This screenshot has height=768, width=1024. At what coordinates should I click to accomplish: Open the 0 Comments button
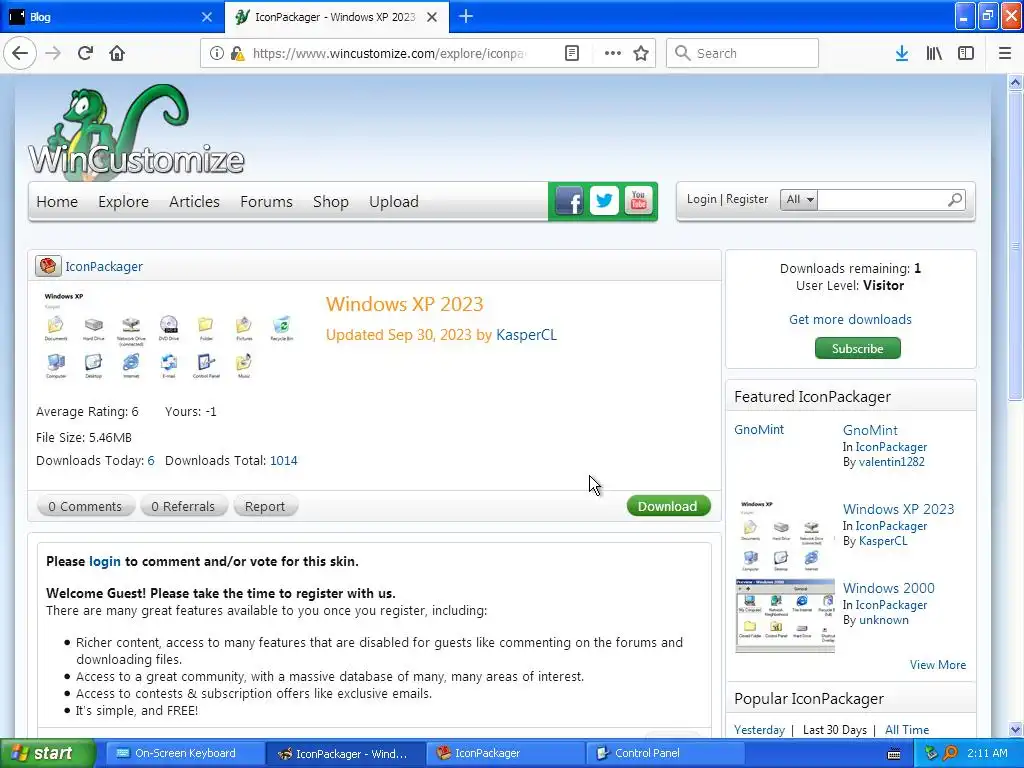(86, 506)
